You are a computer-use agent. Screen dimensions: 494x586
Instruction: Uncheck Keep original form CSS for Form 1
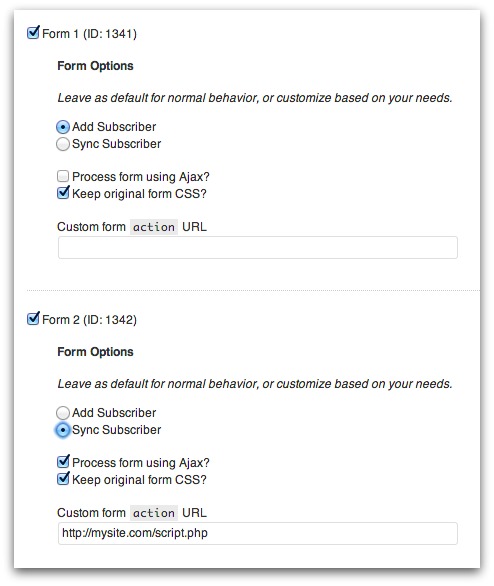[63, 193]
